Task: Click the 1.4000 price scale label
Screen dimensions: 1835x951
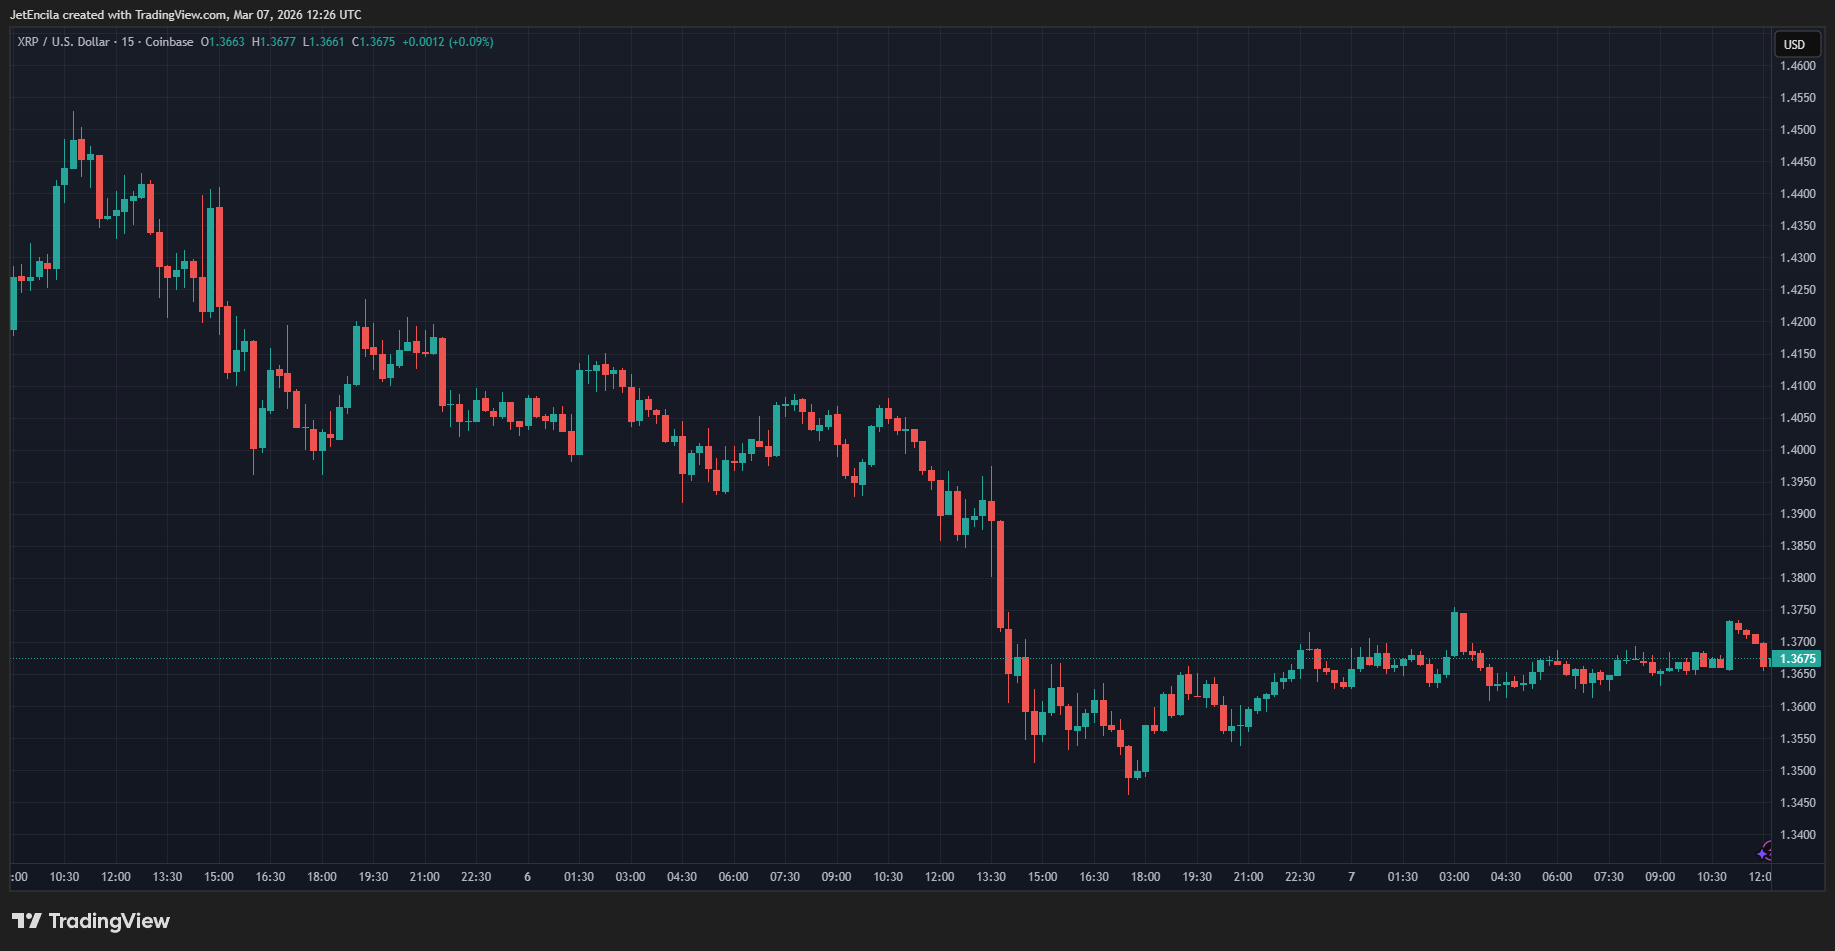Action: (x=1797, y=450)
